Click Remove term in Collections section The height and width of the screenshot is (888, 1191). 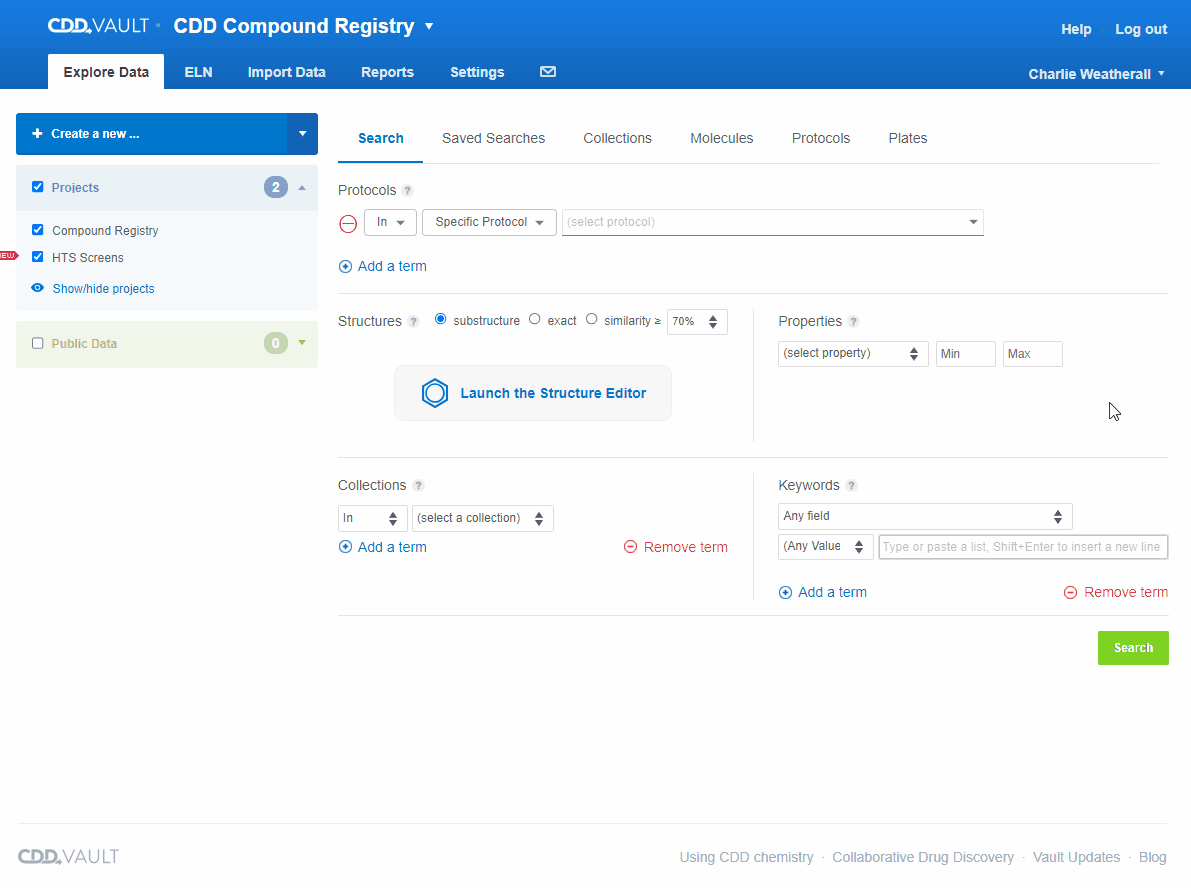pos(675,547)
